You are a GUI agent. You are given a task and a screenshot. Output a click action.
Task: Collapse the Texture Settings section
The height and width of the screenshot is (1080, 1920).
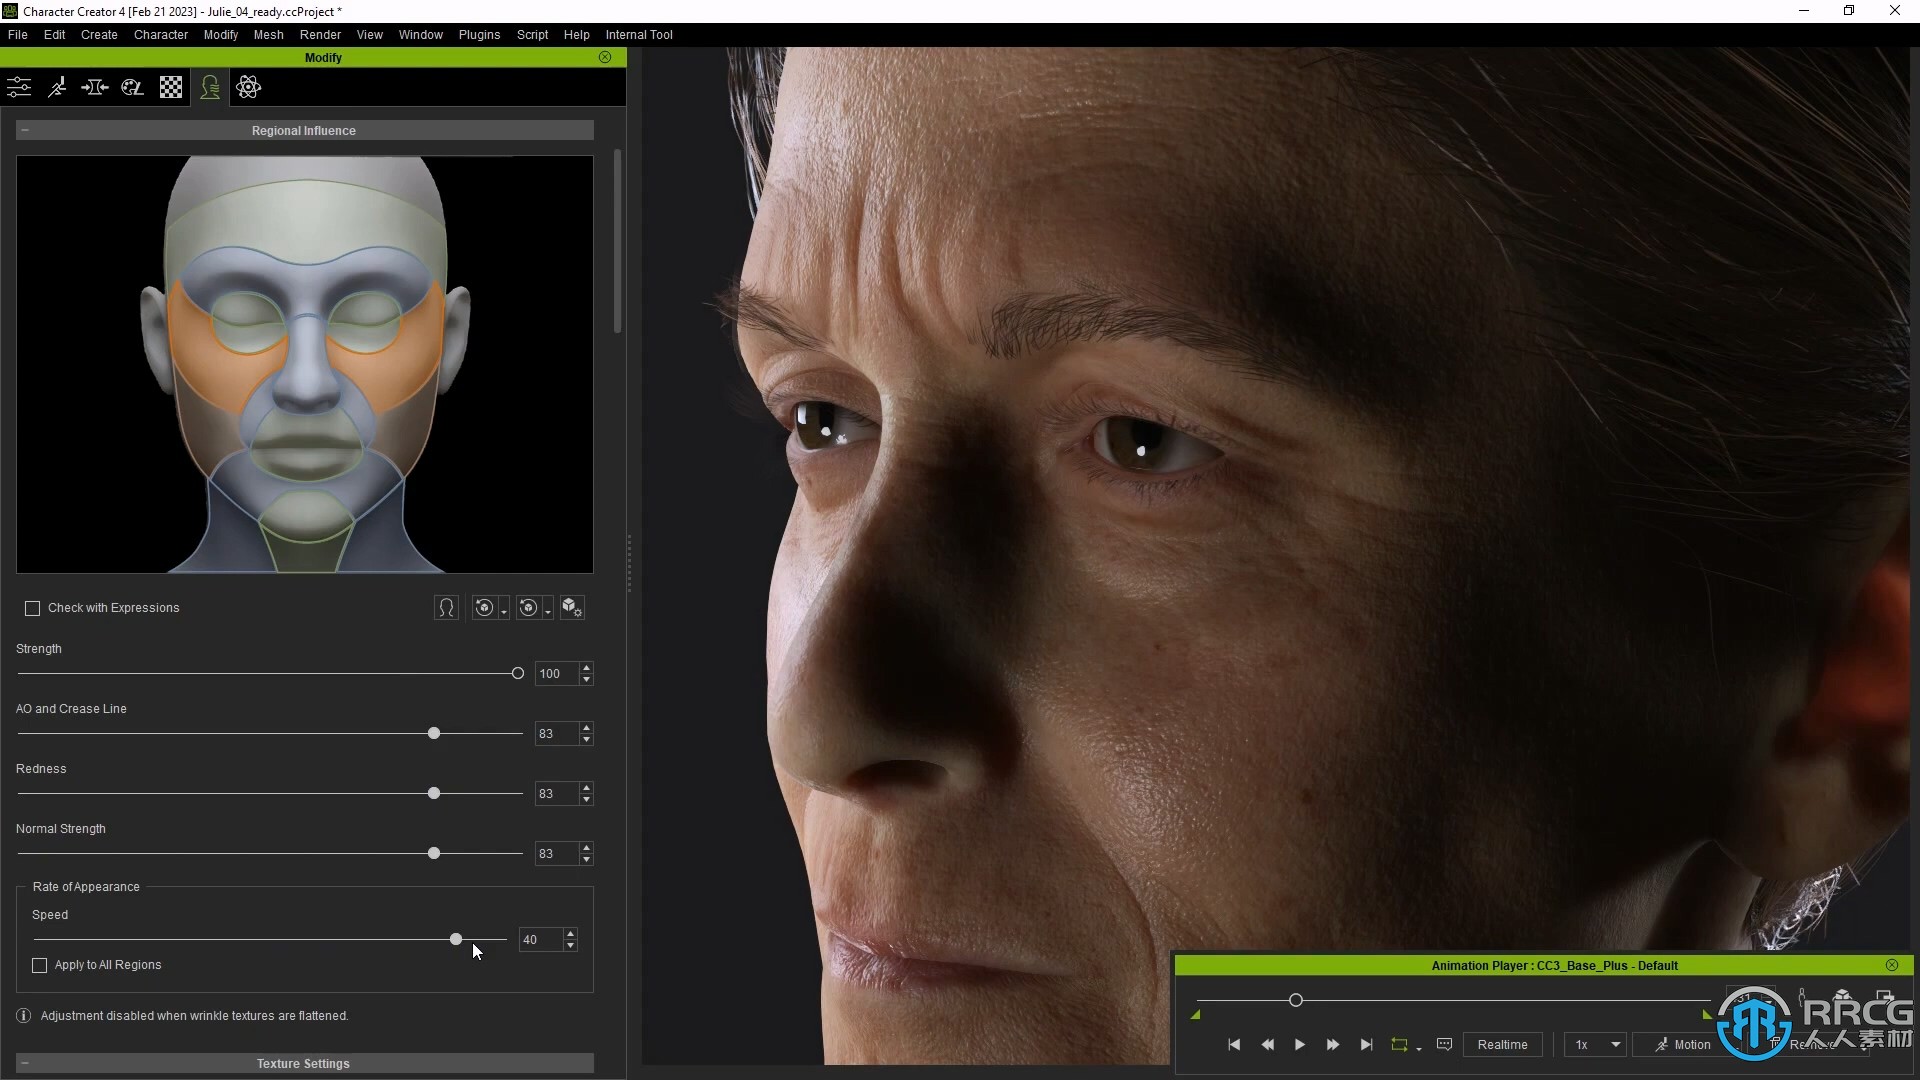pyautogui.click(x=25, y=1063)
